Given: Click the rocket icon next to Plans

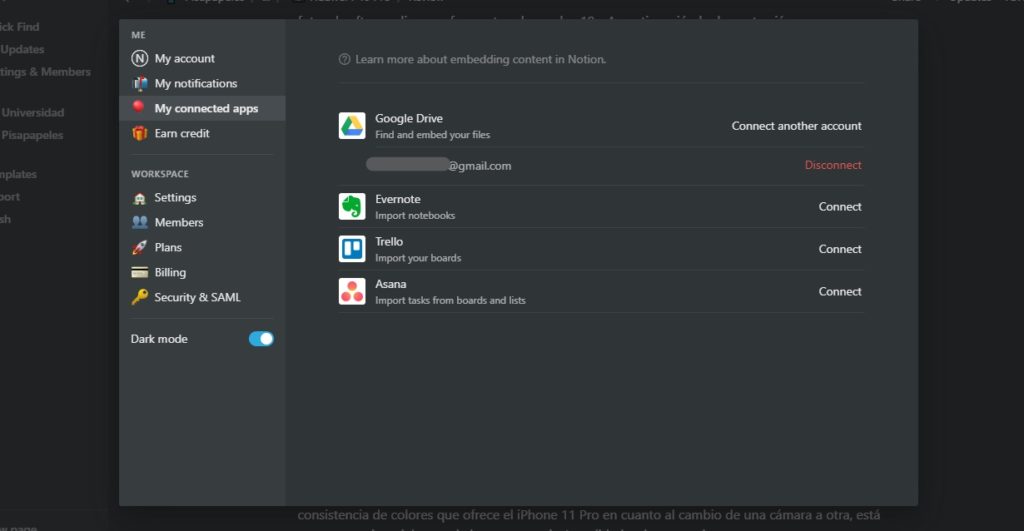Looking at the screenshot, I should point(139,247).
